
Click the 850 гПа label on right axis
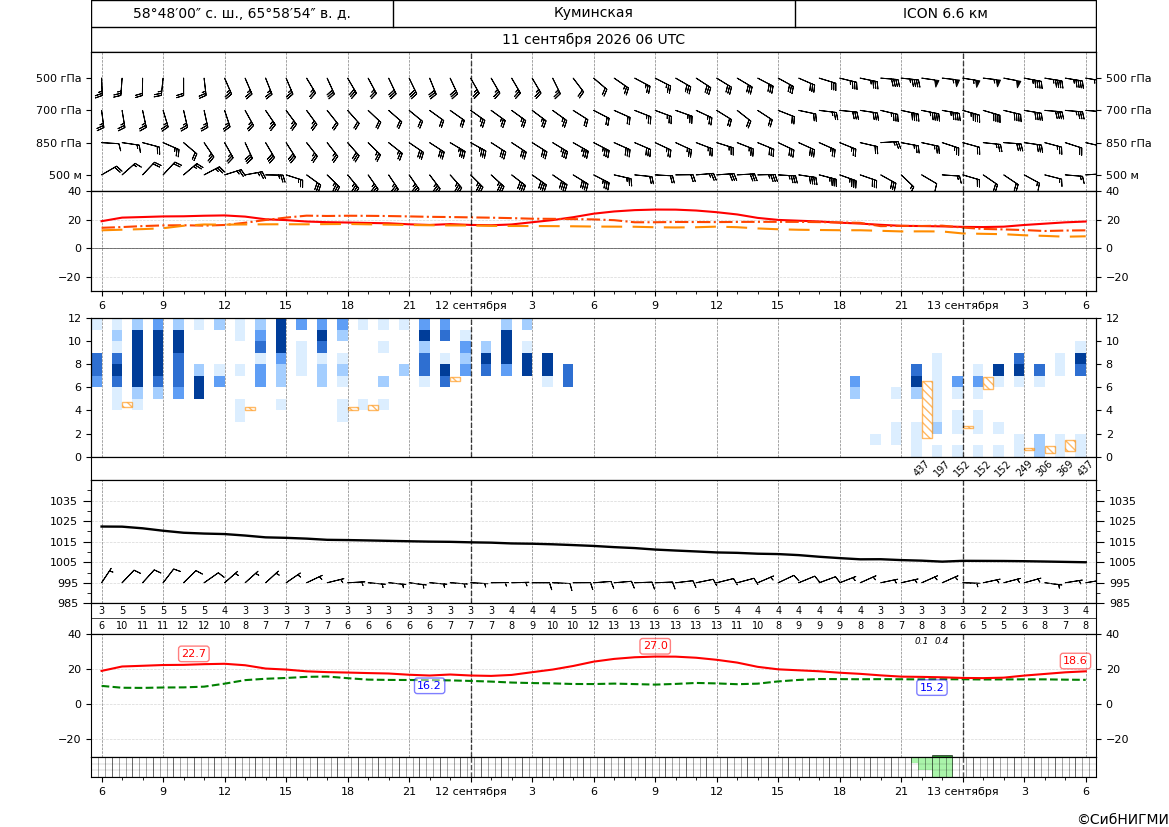(x=1128, y=143)
